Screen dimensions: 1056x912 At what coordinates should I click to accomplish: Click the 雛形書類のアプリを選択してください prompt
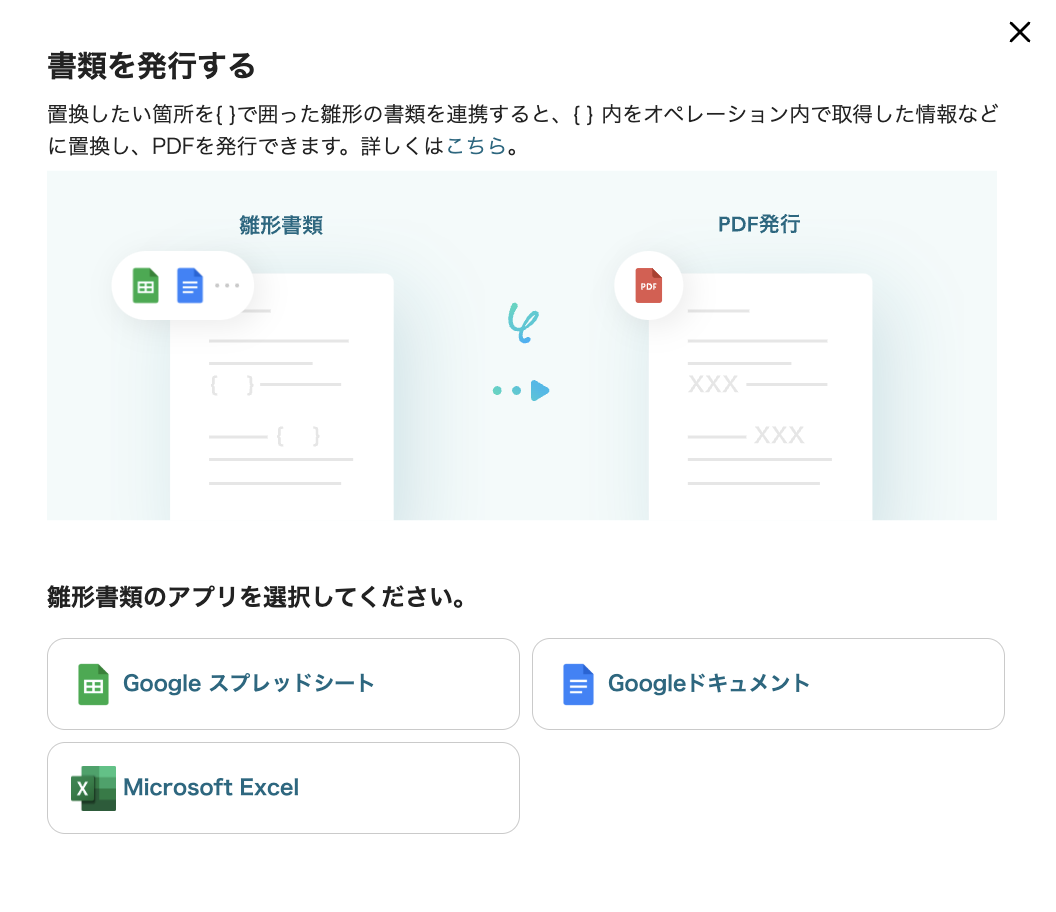(x=257, y=597)
